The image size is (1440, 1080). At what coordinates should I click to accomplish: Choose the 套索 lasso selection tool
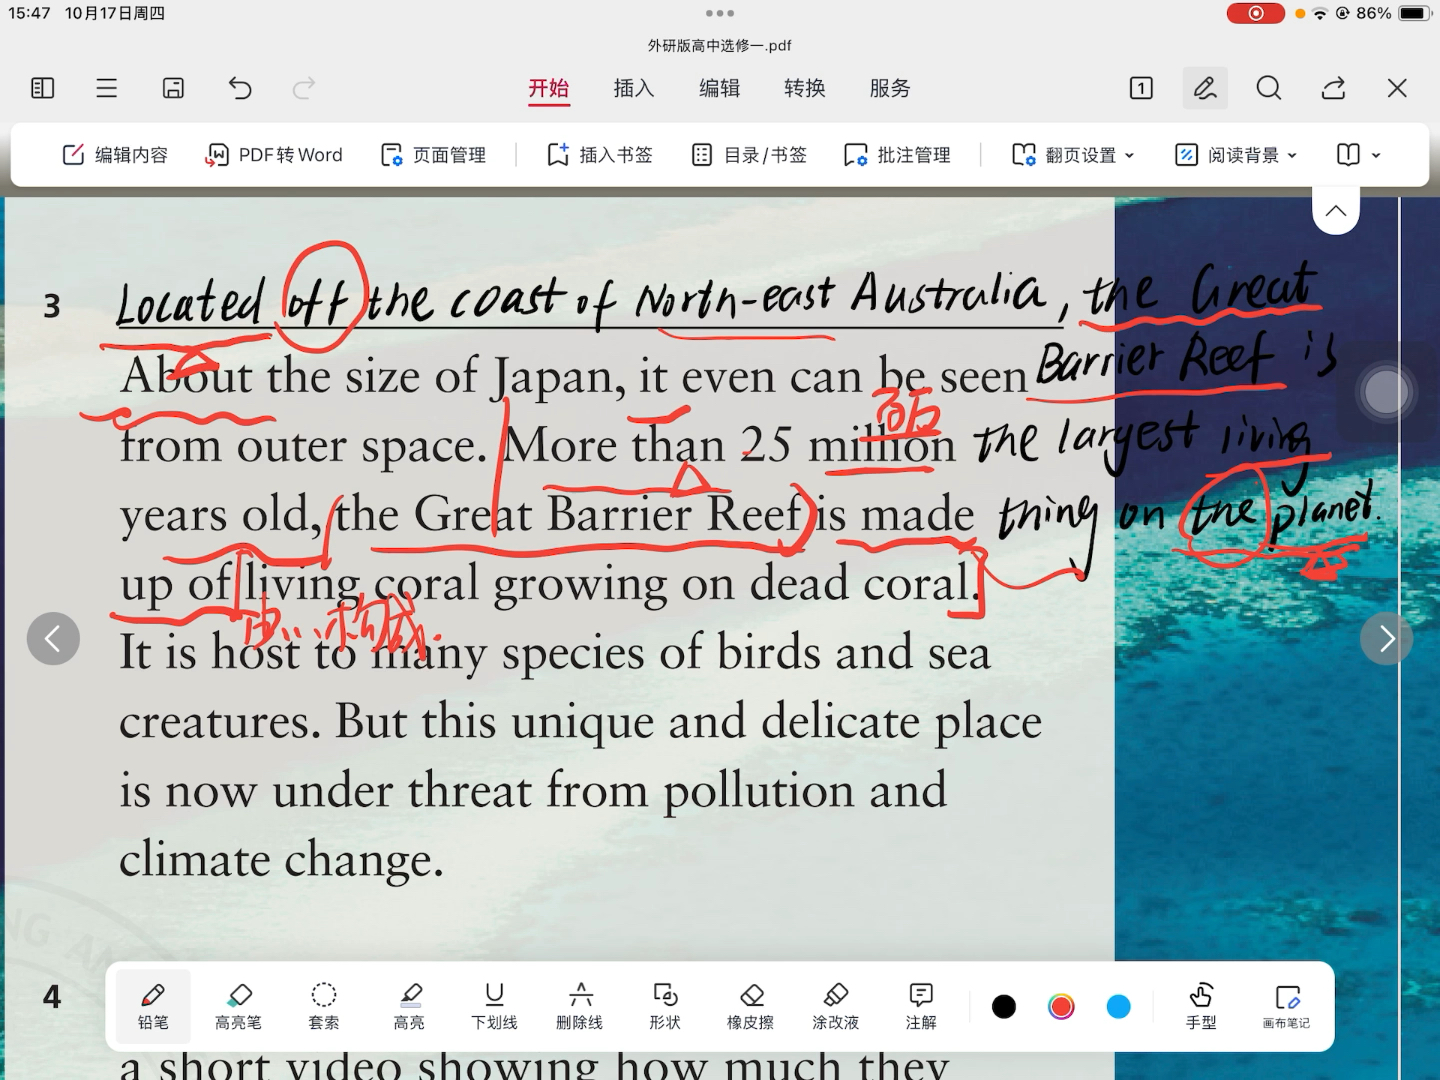point(323,1006)
